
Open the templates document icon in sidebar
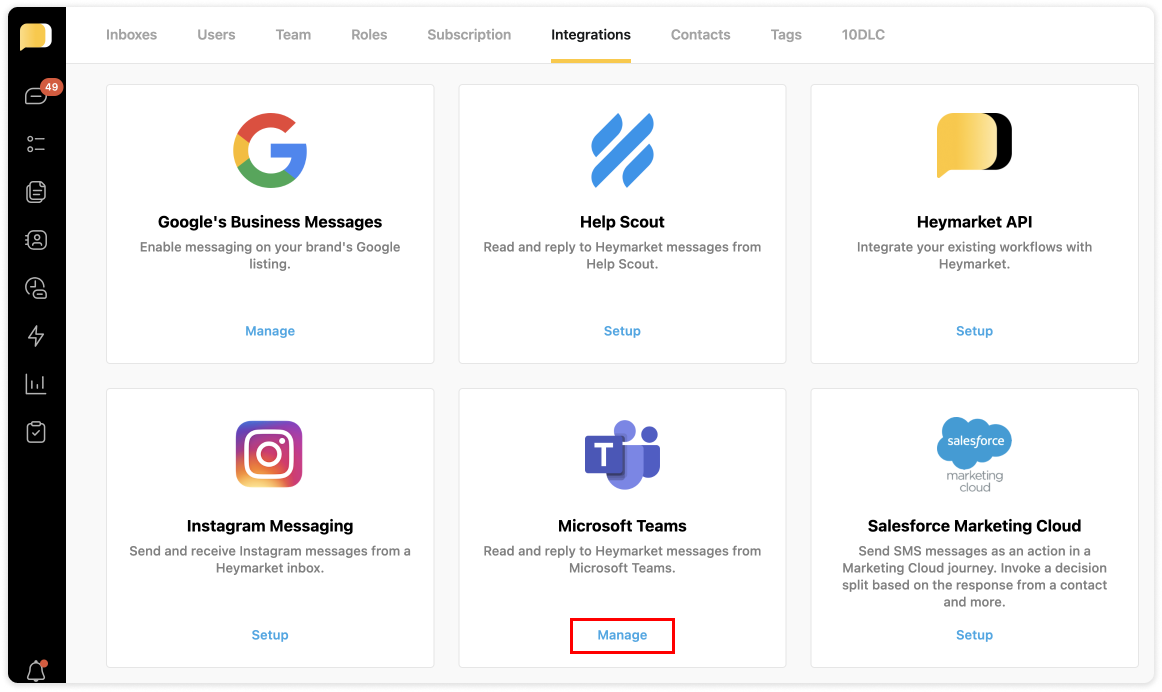pos(36,192)
